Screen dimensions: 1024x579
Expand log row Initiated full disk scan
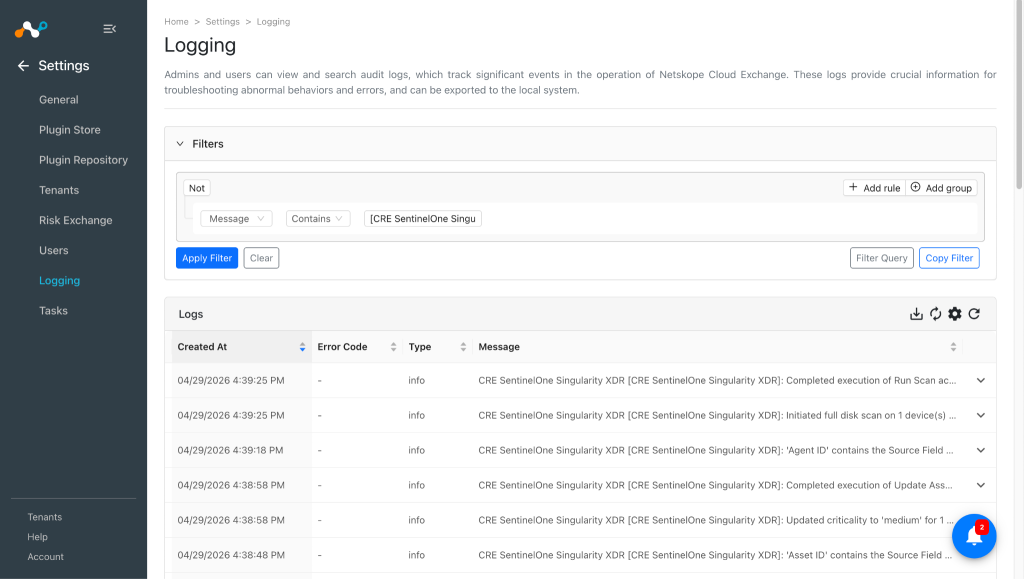click(980, 415)
